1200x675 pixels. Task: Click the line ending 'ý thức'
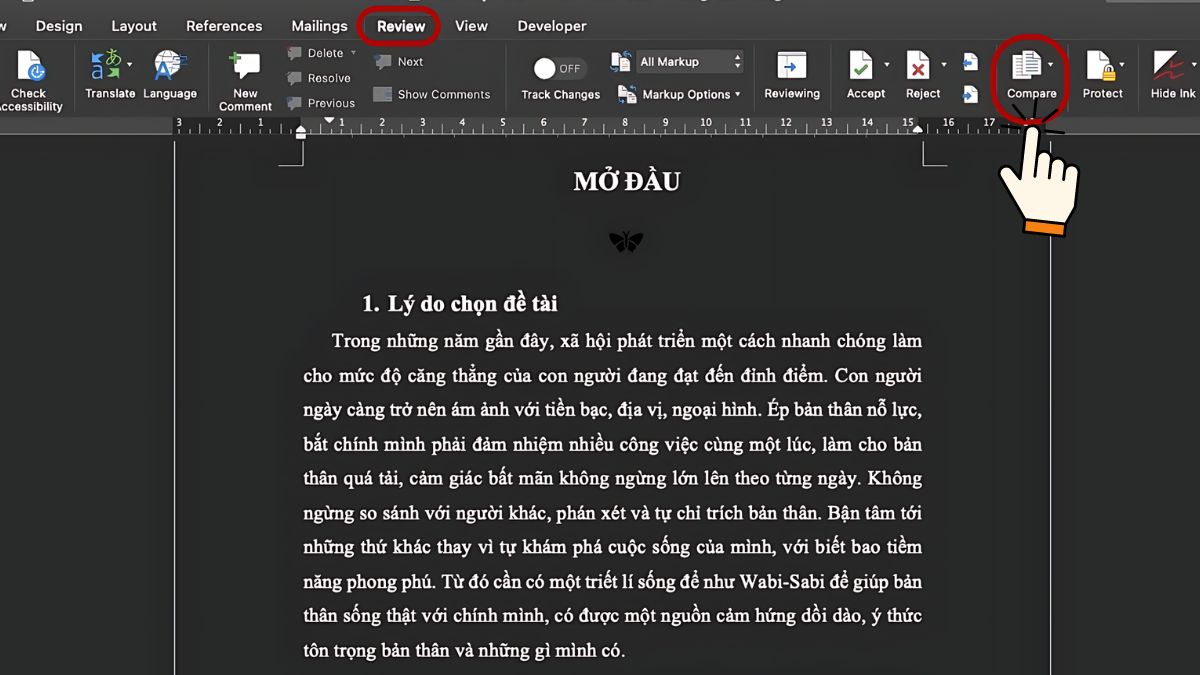tap(613, 616)
